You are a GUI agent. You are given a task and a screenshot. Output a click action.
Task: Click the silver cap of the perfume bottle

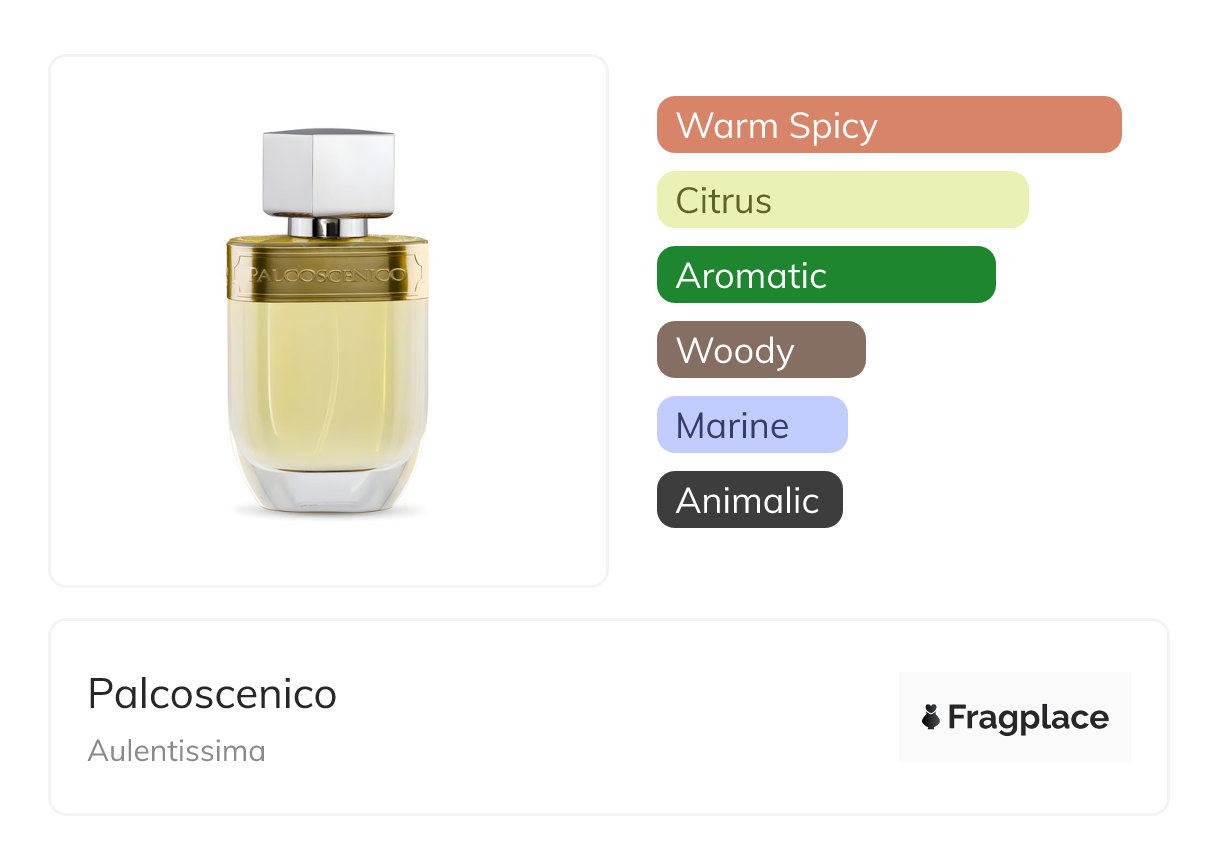tap(328, 172)
